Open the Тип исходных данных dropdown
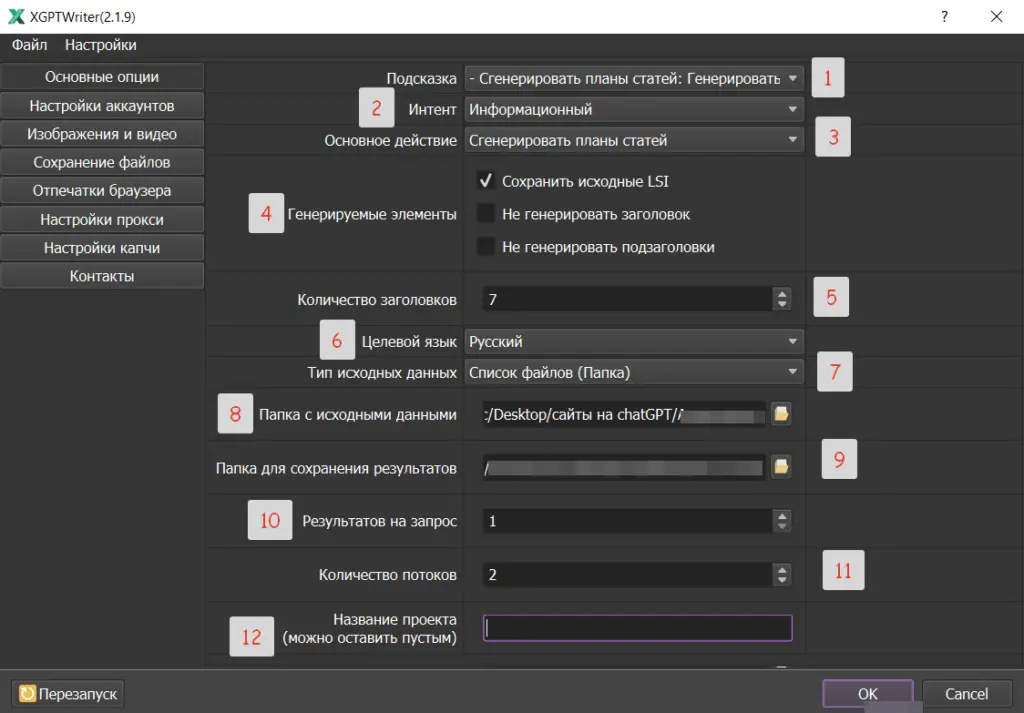The height and width of the screenshot is (713, 1024). pyautogui.click(x=634, y=372)
